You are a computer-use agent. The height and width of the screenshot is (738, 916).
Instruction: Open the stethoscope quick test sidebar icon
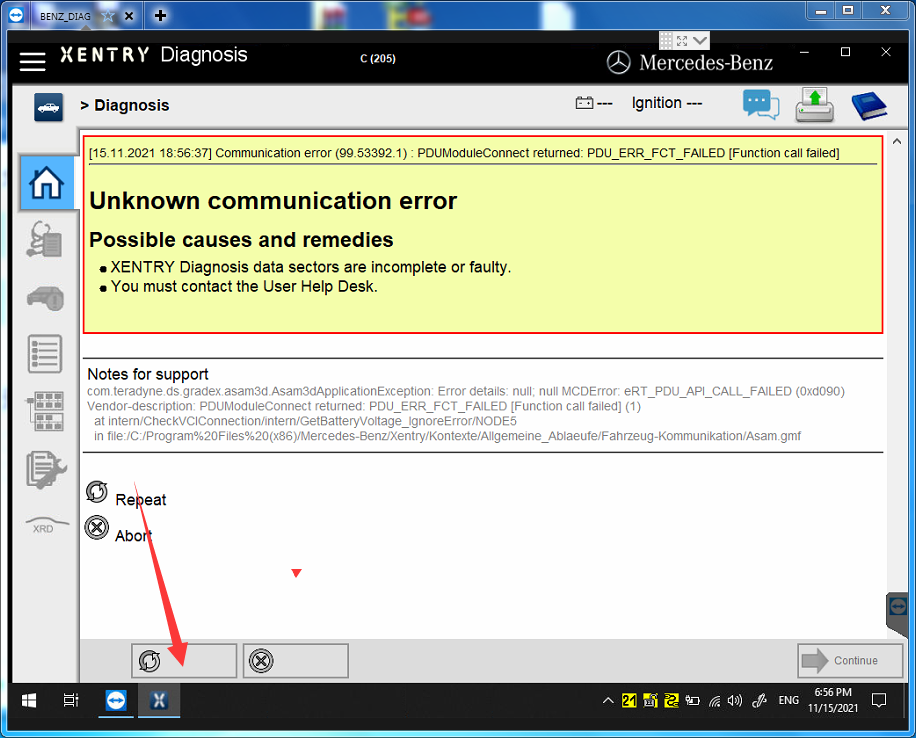(x=44, y=240)
